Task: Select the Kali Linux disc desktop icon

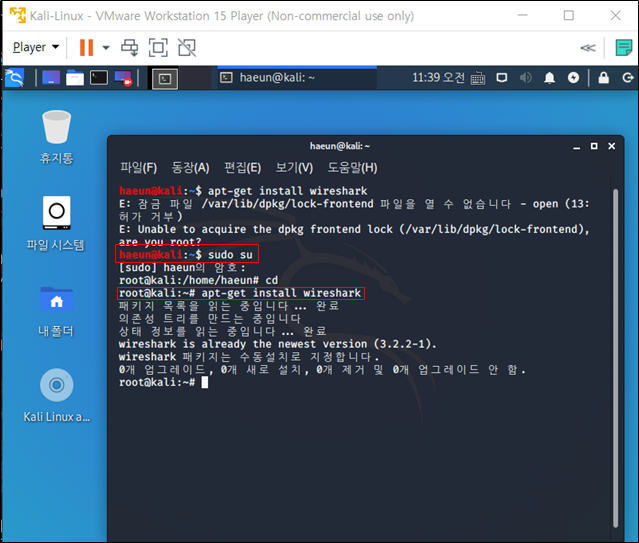Action: 56,395
